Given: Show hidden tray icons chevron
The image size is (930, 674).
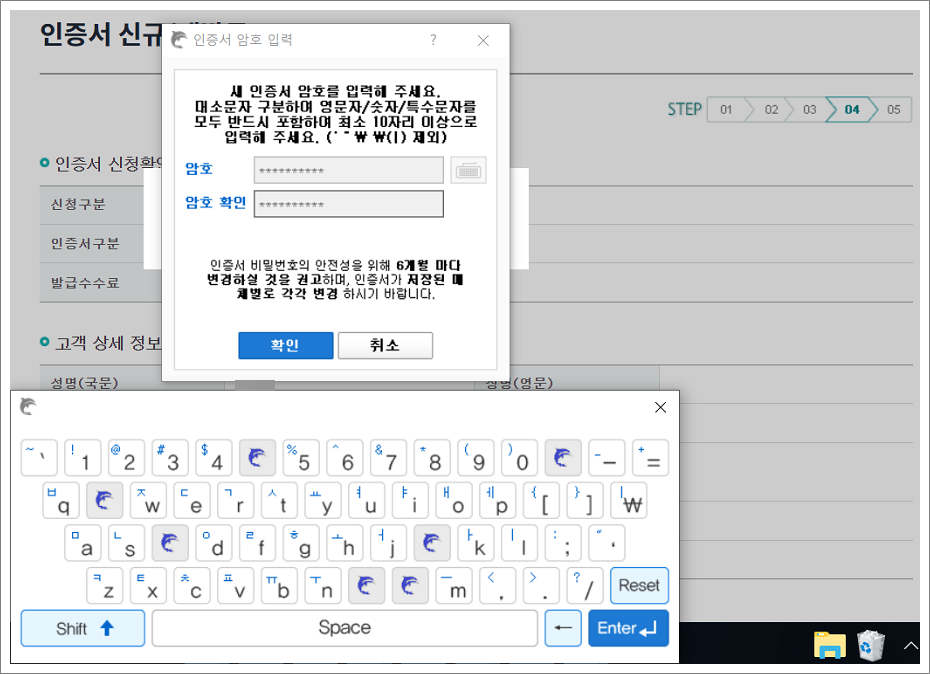Looking at the screenshot, I should pos(910,645).
